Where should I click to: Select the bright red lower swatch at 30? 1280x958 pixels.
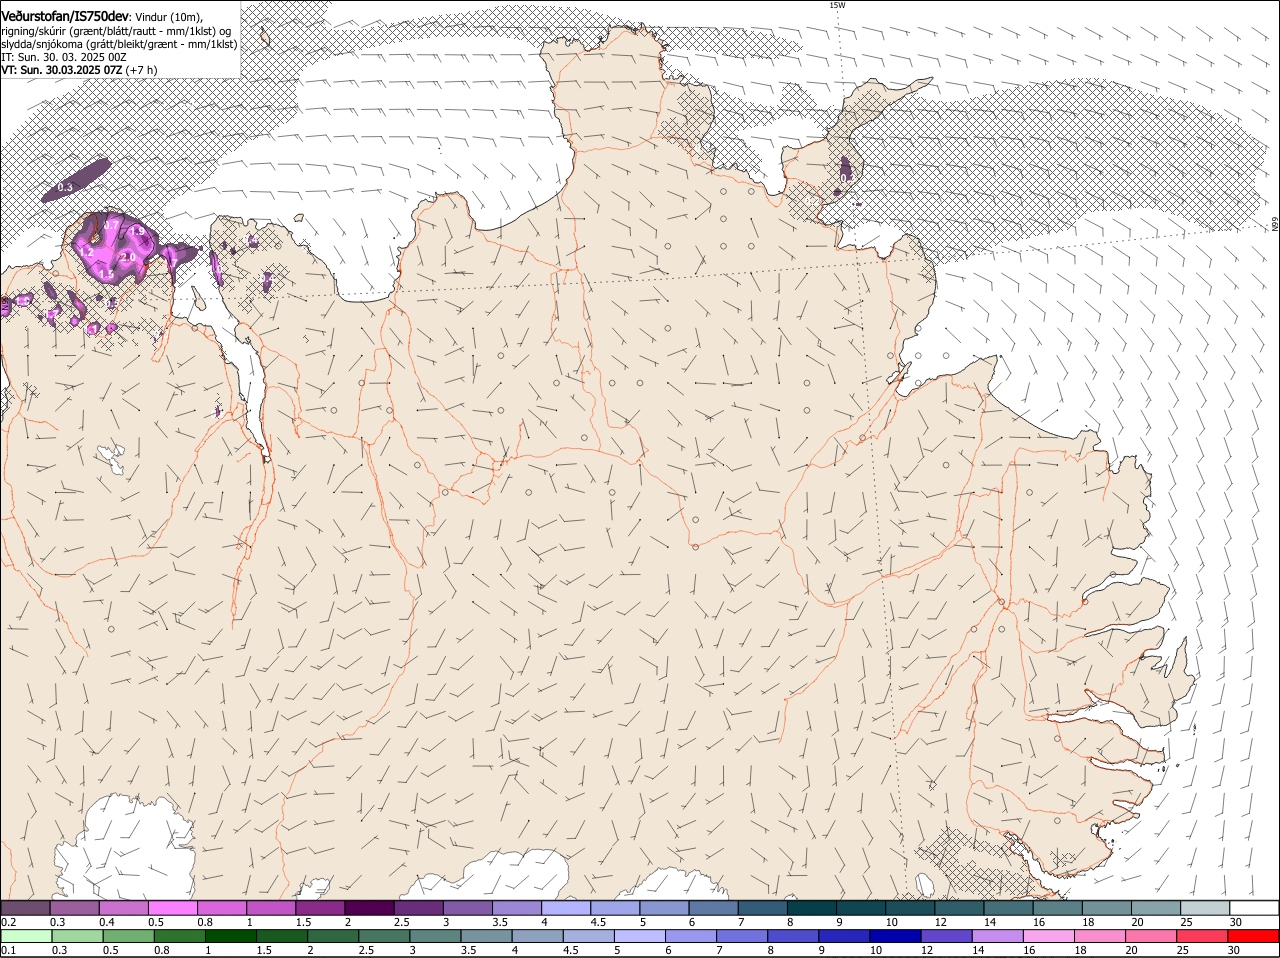tap(1252, 937)
